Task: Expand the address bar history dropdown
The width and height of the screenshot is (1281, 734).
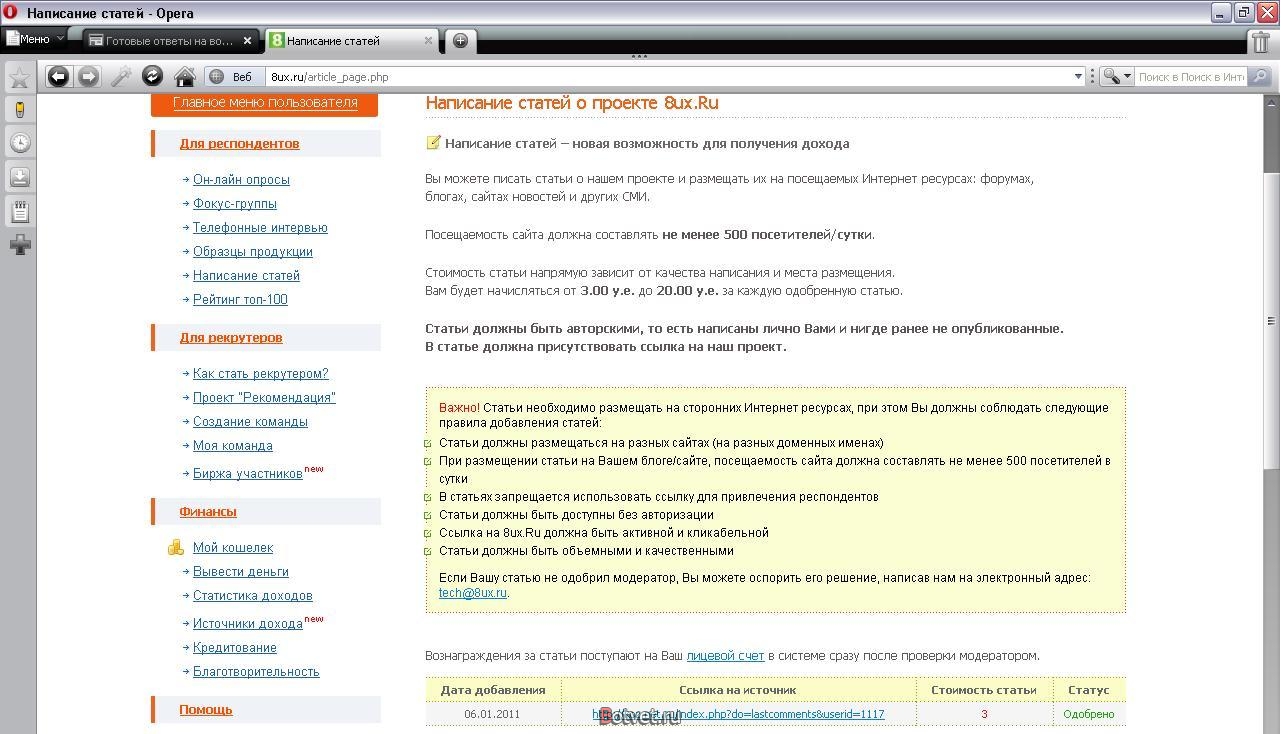Action: (1078, 77)
